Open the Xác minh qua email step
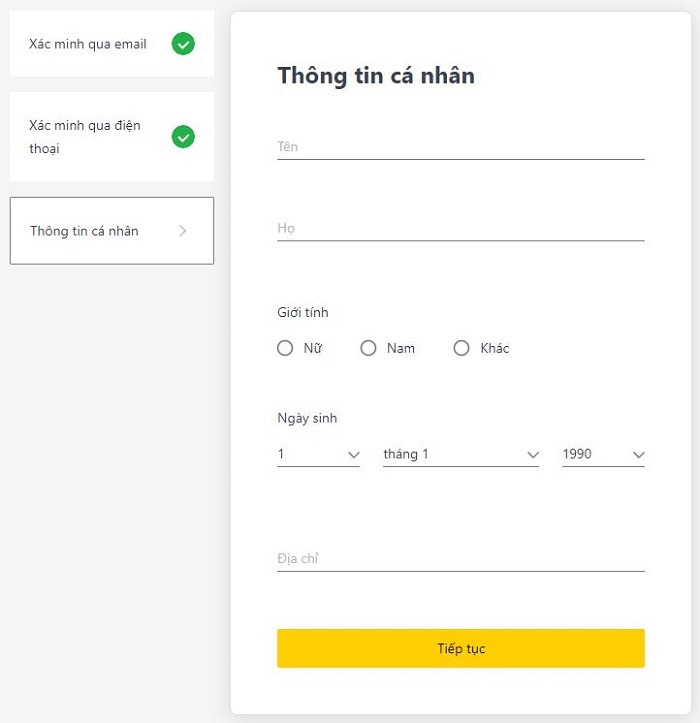The image size is (700, 723). coord(88,44)
